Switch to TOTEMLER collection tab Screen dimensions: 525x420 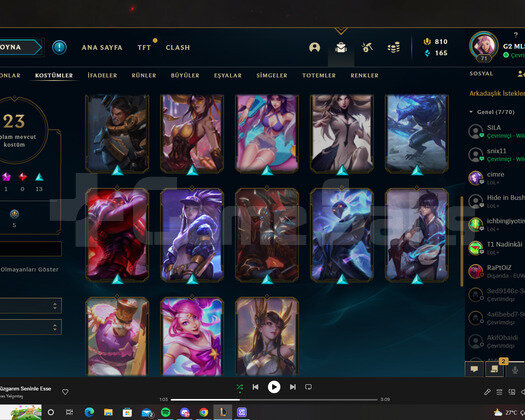coord(319,75)
